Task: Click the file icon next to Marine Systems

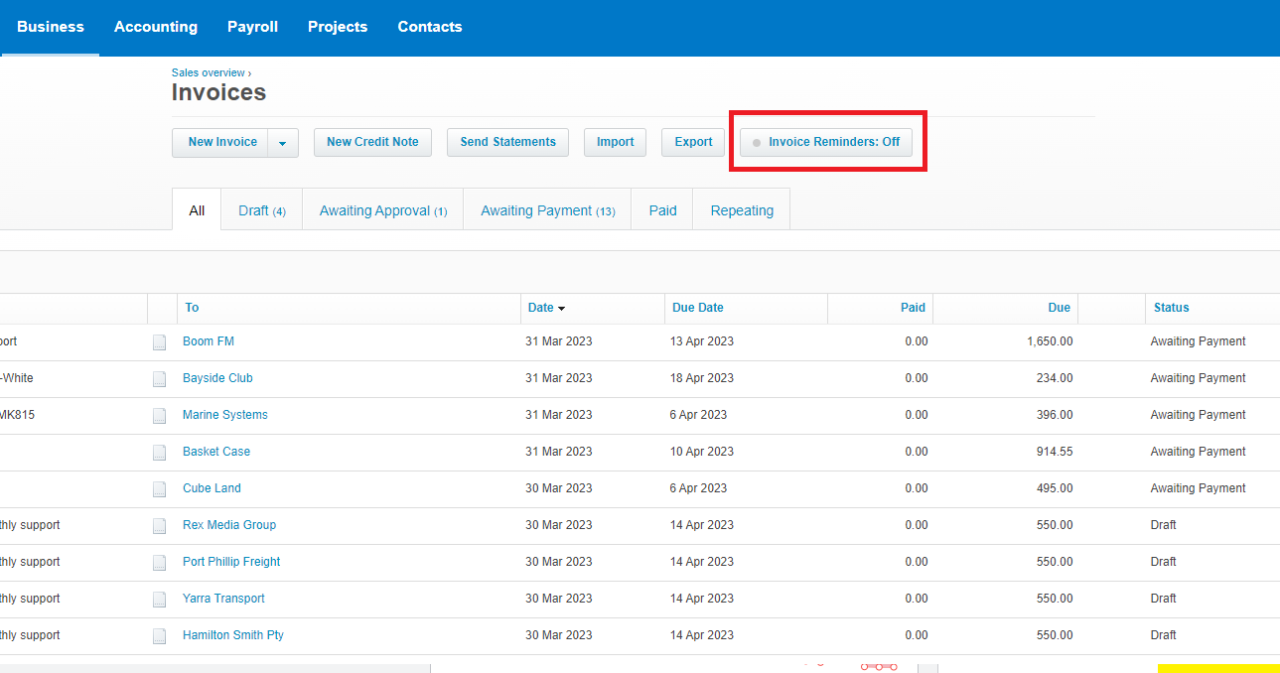Action: pyautogui.click(x=159, y=415)
